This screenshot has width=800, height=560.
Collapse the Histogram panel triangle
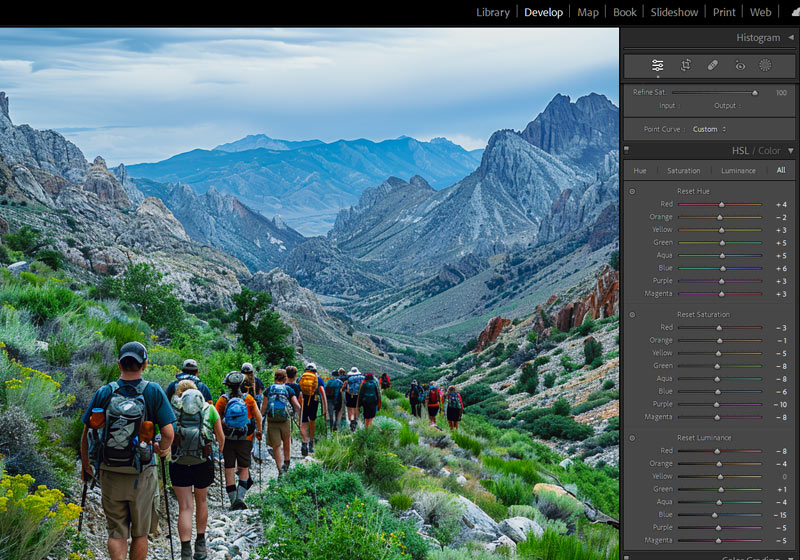coord(791,37)
